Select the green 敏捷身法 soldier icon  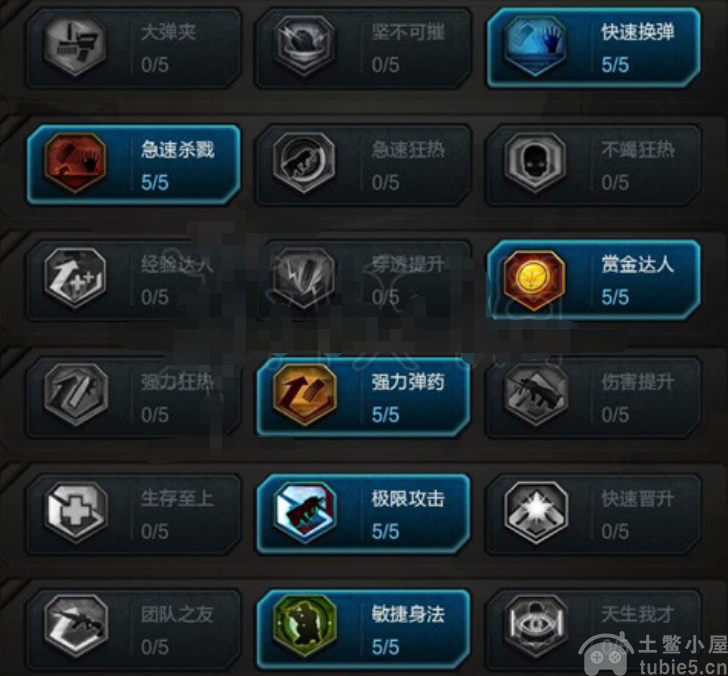(x=304, y=626)
